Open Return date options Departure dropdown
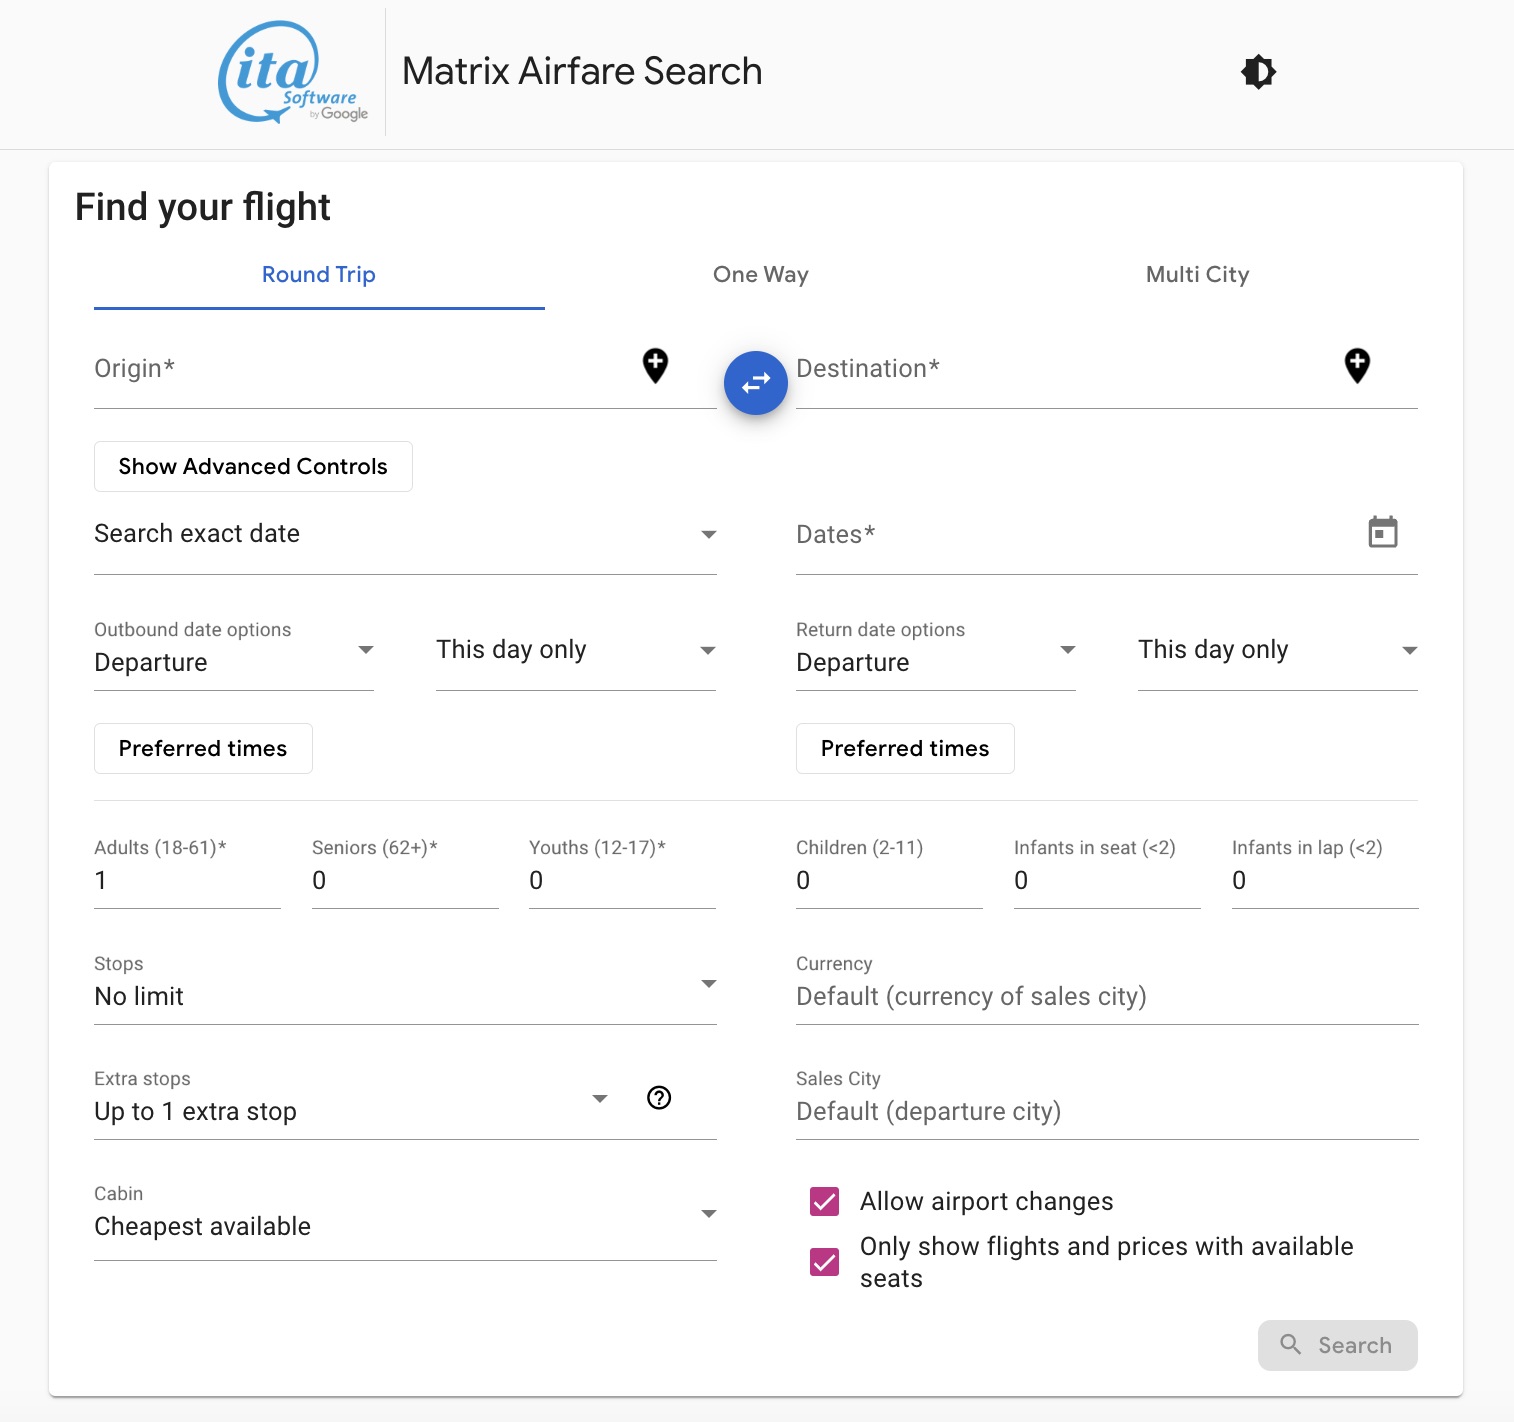The image size is (1514, 1422). coord(936,652)
